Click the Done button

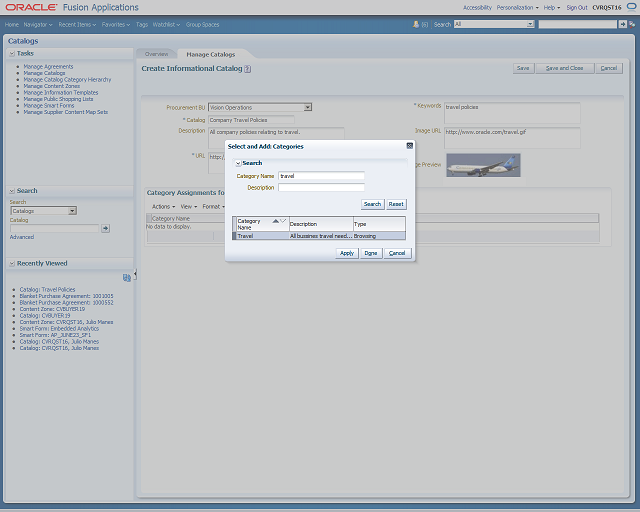[x=371, y=253]
